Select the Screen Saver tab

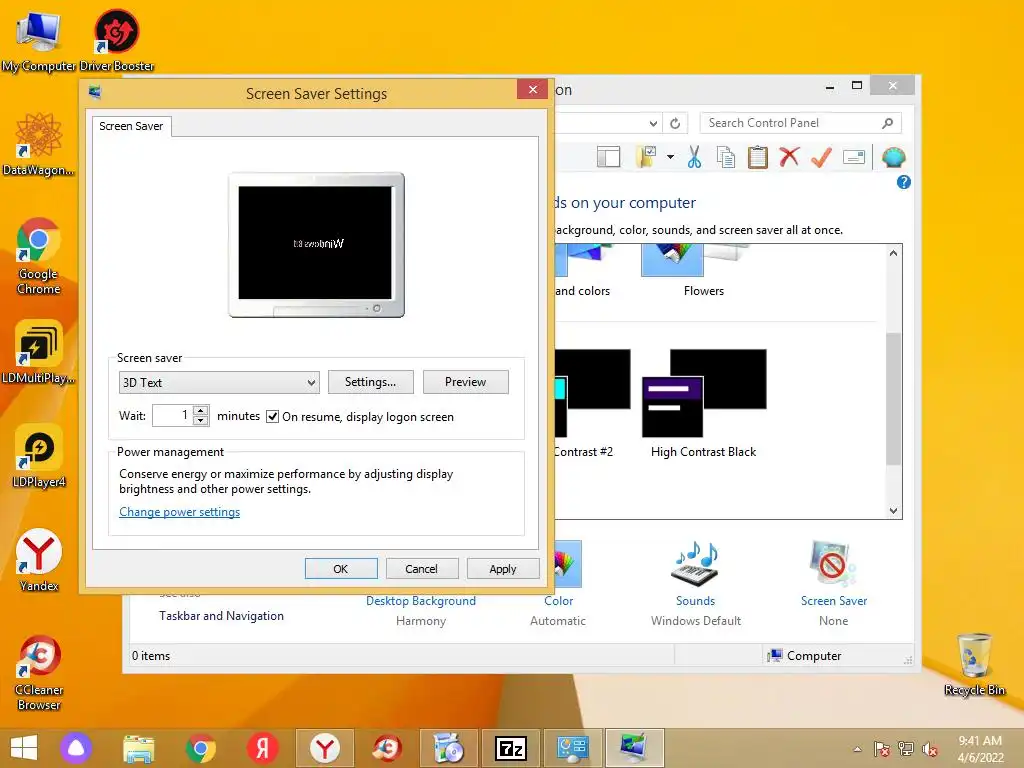[131, 126]
